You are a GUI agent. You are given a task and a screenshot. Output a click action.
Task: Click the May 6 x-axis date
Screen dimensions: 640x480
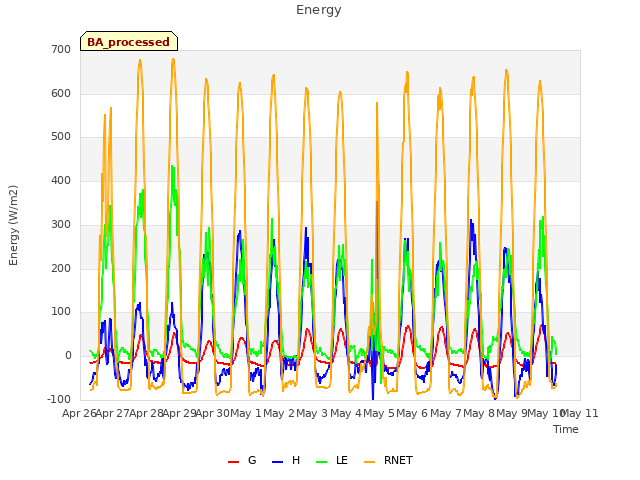pyautogui.click(x=412, y=413)
